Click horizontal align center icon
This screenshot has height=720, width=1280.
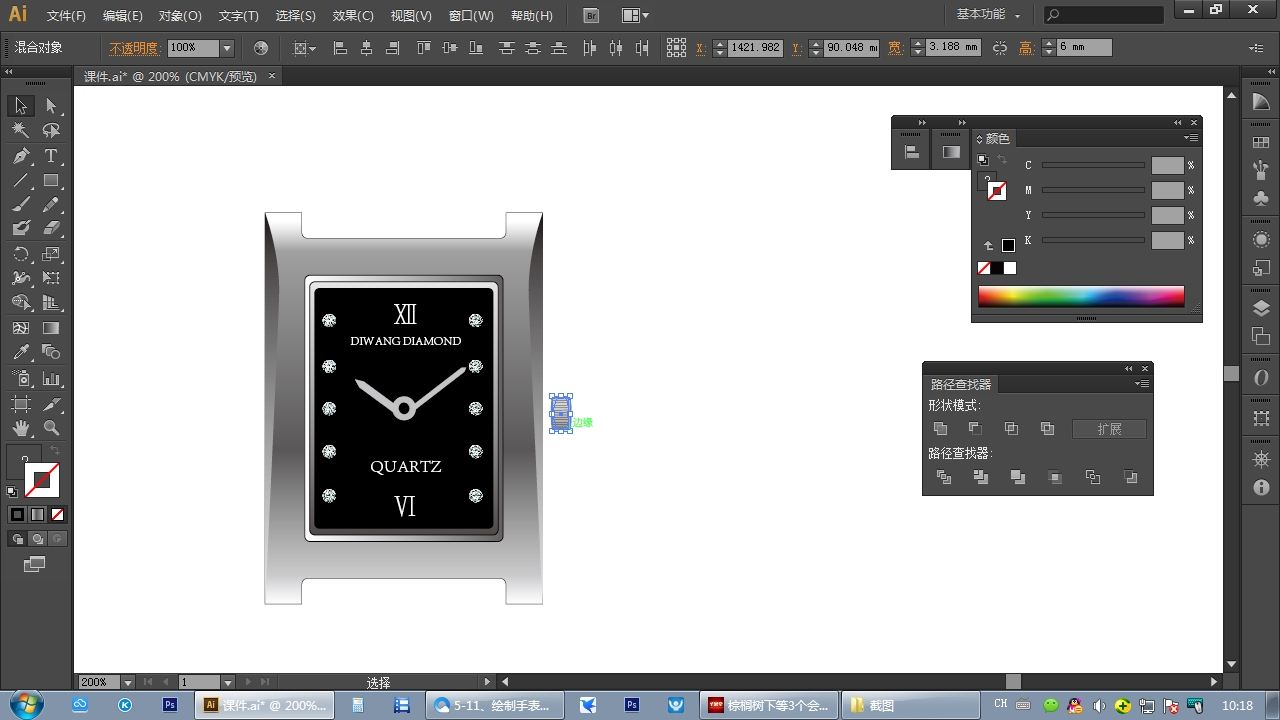366,48
